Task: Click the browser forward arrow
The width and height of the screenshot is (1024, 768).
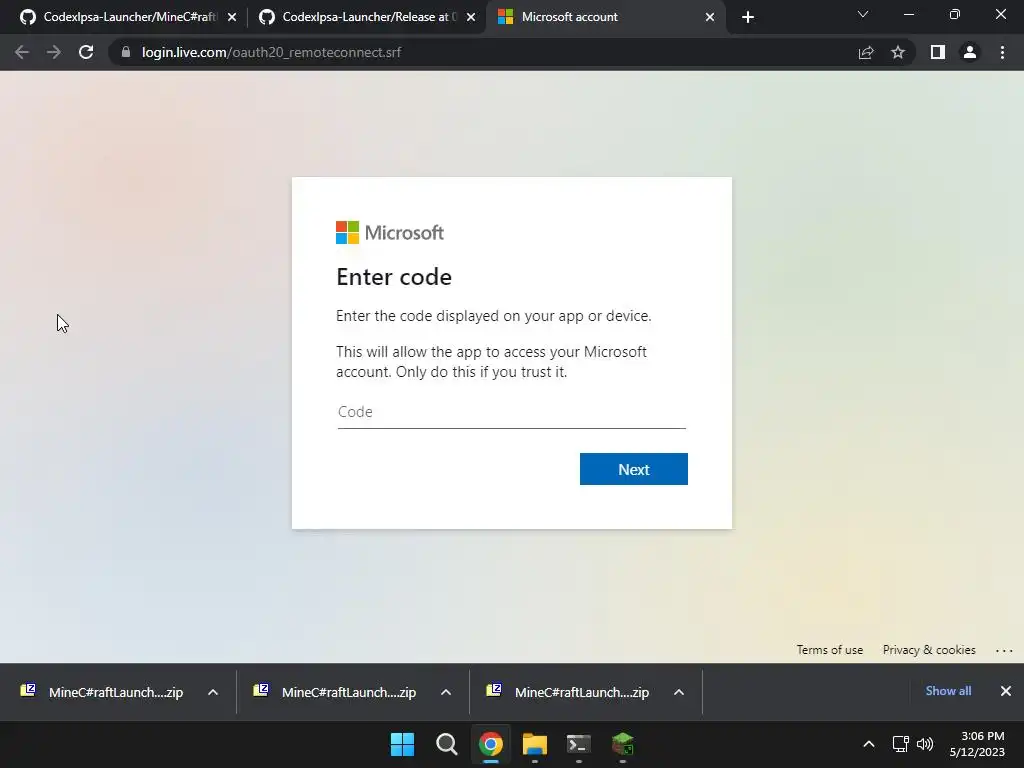Action: [x=54, y=52]
